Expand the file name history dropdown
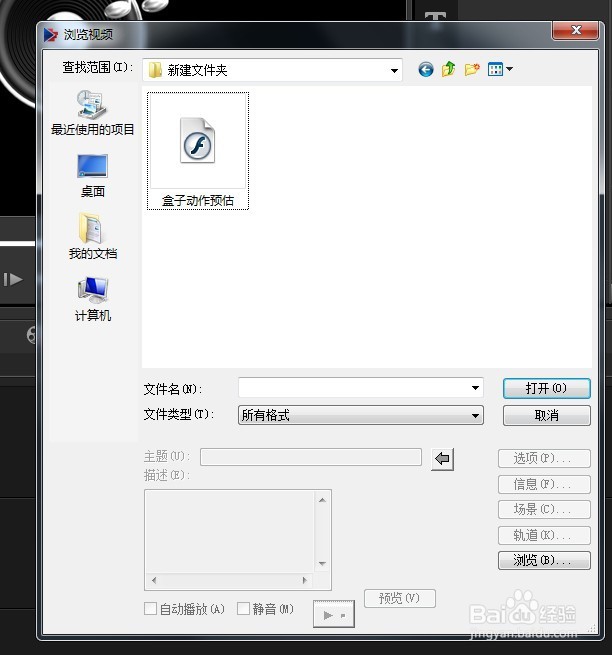This screenshot has height=655, width=612. 475,388
